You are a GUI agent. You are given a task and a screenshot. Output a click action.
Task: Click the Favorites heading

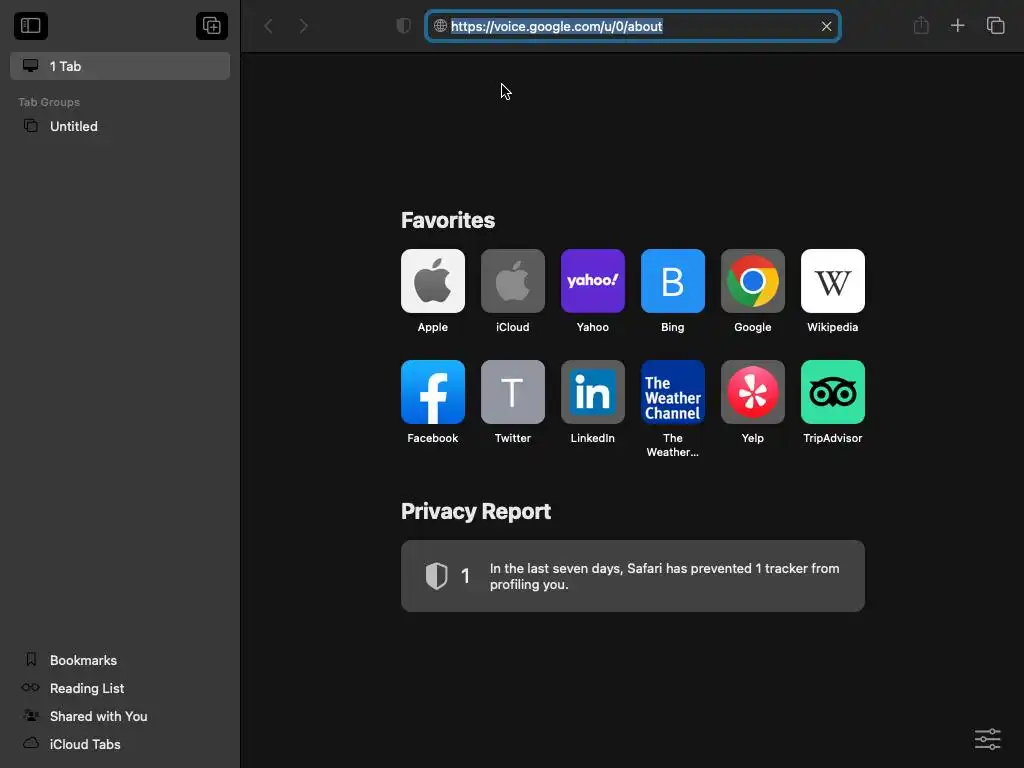(448, 220)
